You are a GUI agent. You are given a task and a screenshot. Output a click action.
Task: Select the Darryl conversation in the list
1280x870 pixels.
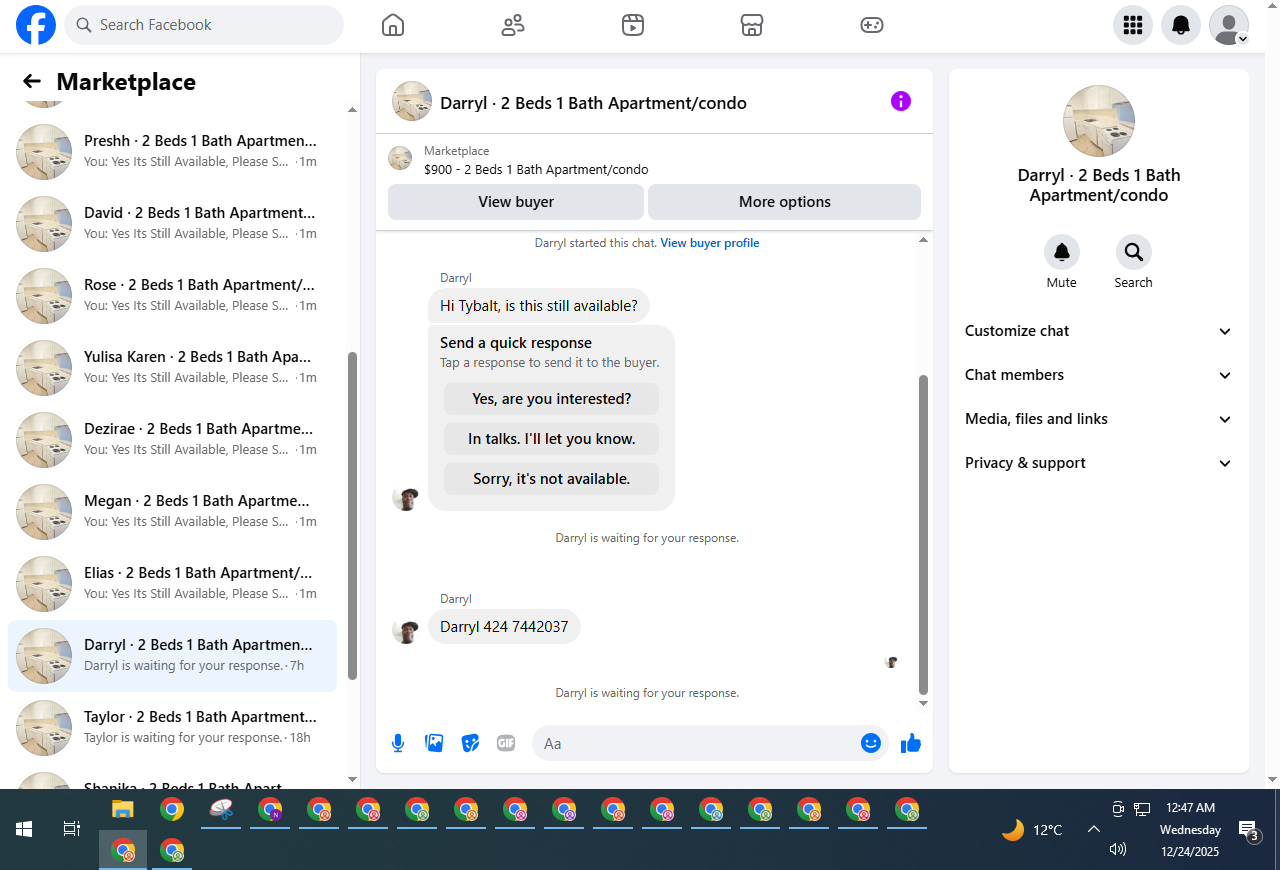pos(172,656)
